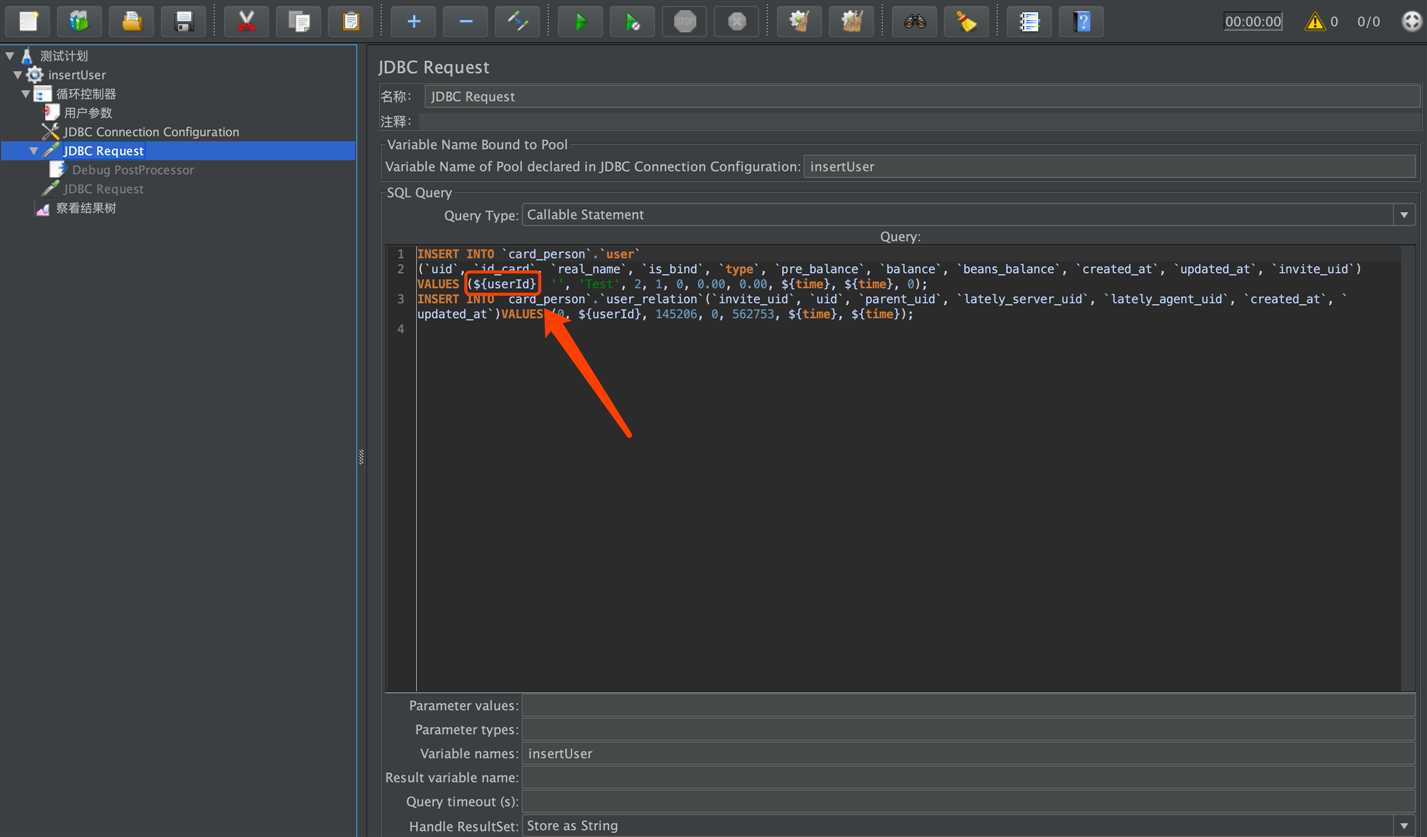The width and height of the screenshot is (1427, 837).
Task: Collapse the selected JDBC Request node
Action: tap(34, 151)
